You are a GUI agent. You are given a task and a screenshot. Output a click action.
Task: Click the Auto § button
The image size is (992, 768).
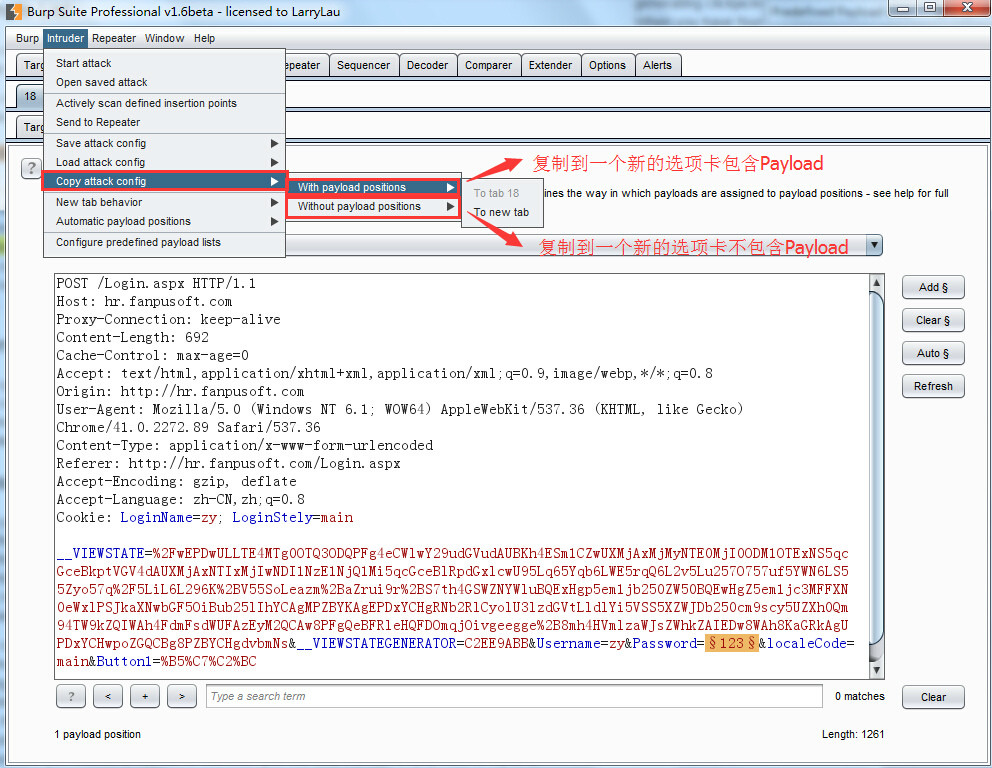point(933,353)
